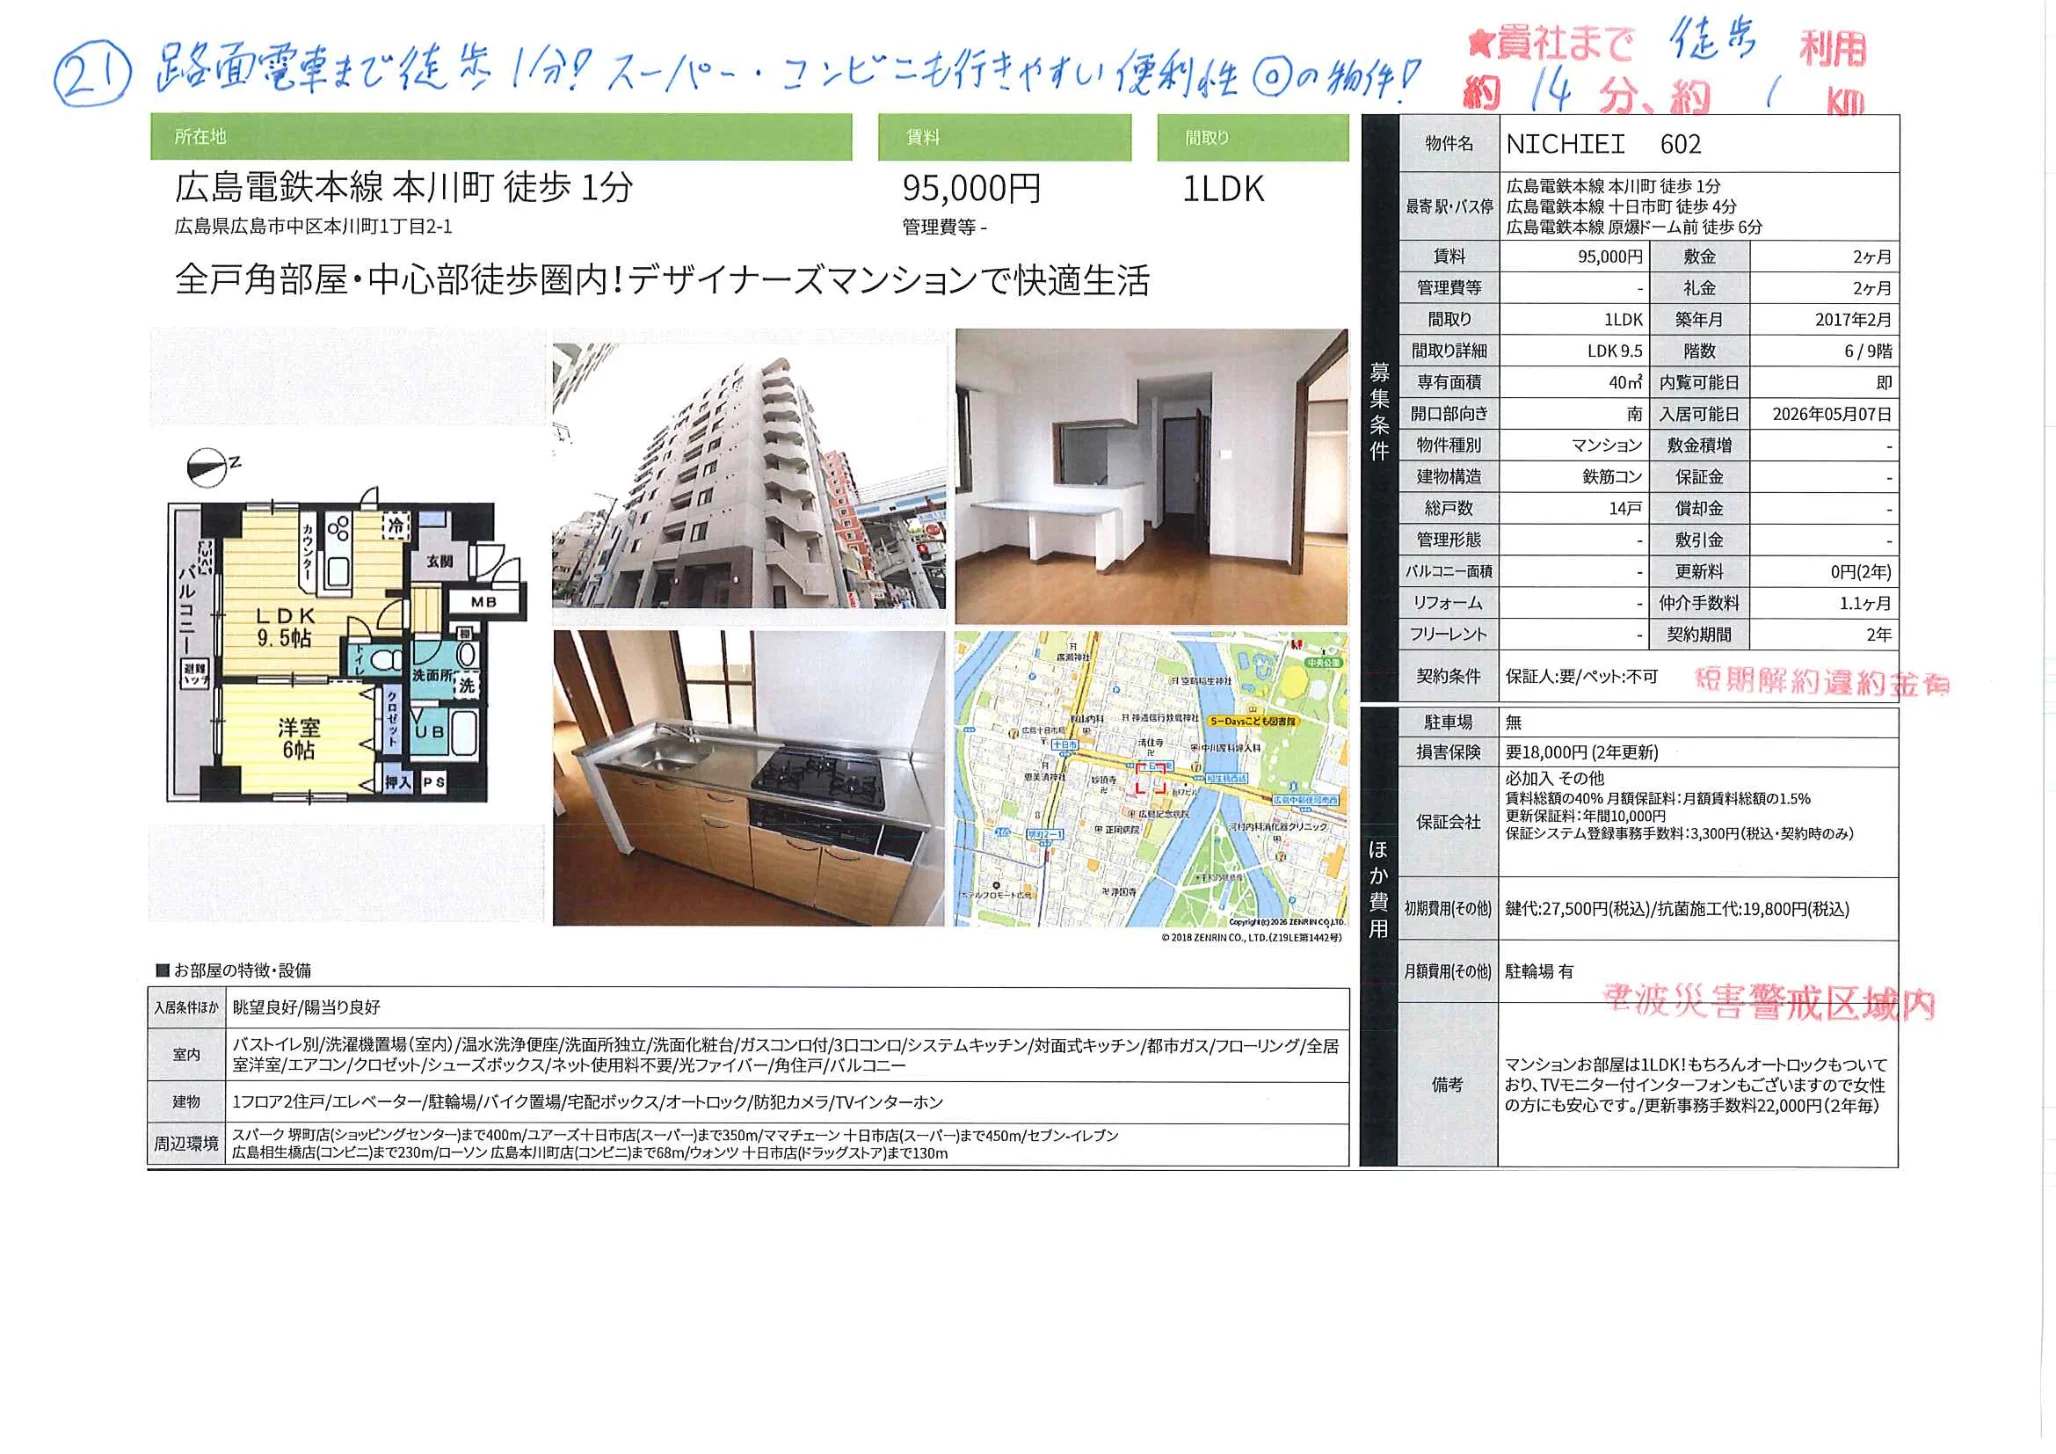Select the green 所在地 header bar
Image resolution: width=2056 pixels, height=1454 pixels.
[501, 137]
